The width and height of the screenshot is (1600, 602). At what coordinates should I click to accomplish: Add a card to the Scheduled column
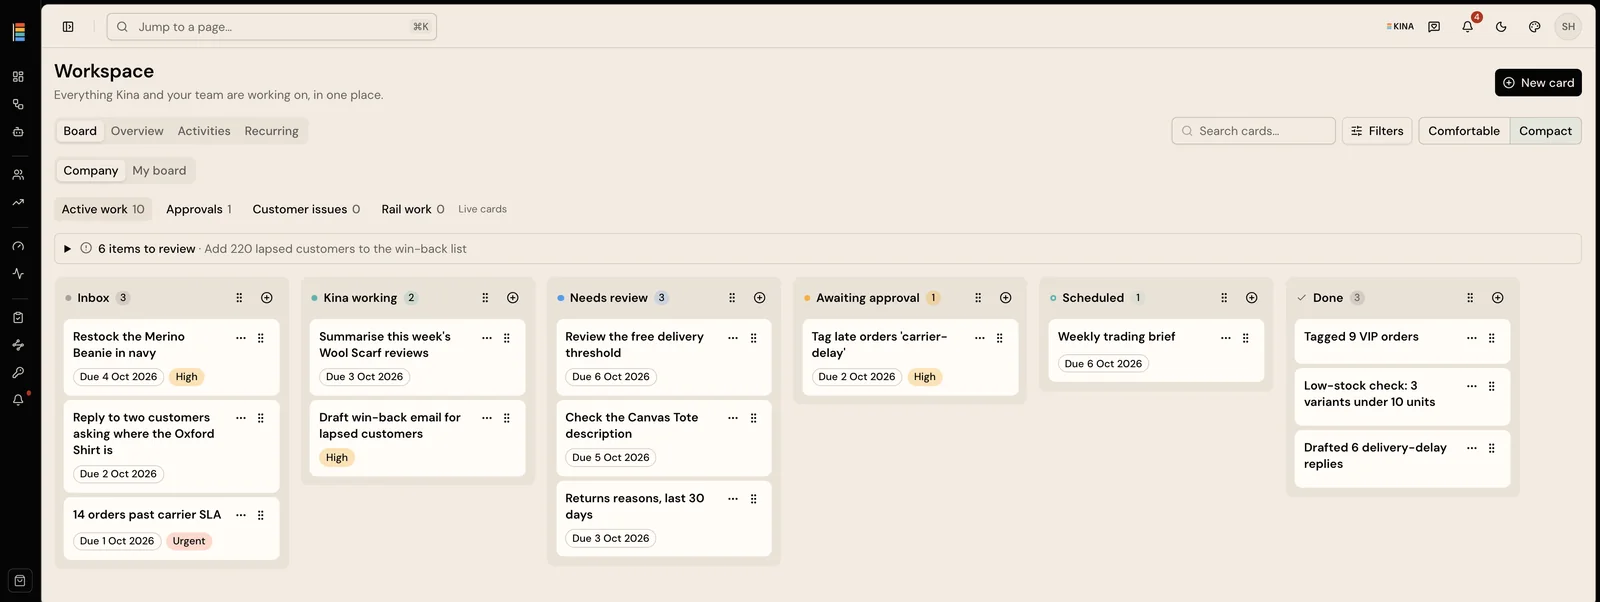(x=1252, y=298)
